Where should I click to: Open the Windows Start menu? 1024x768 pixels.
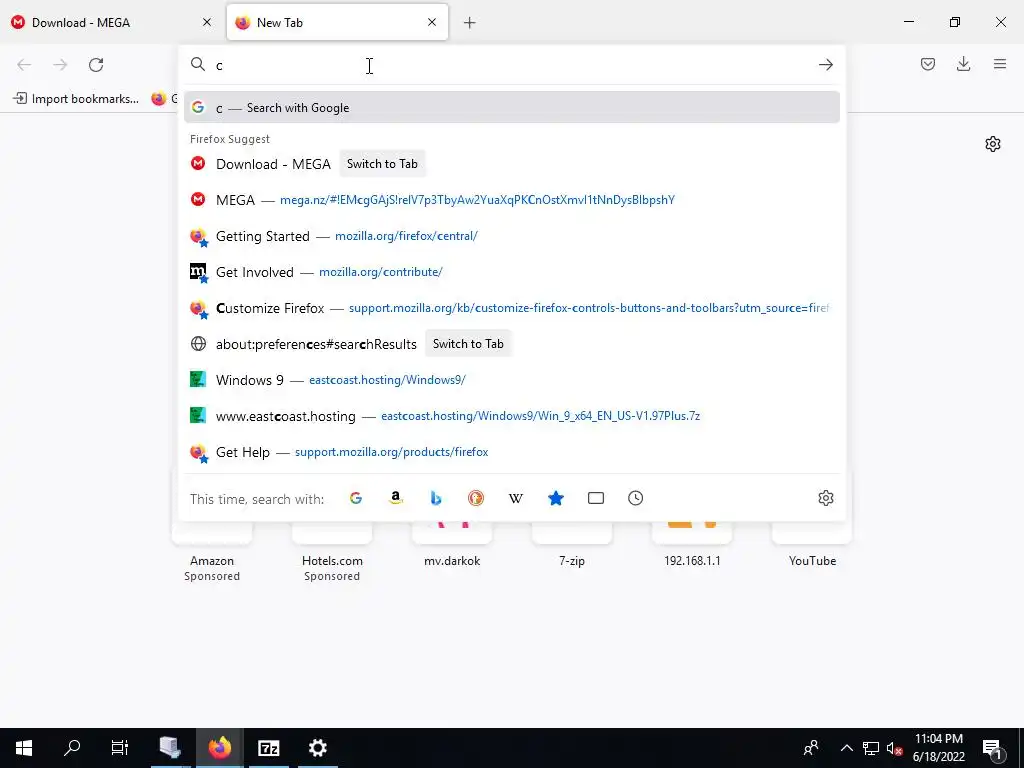coord(24,748)
